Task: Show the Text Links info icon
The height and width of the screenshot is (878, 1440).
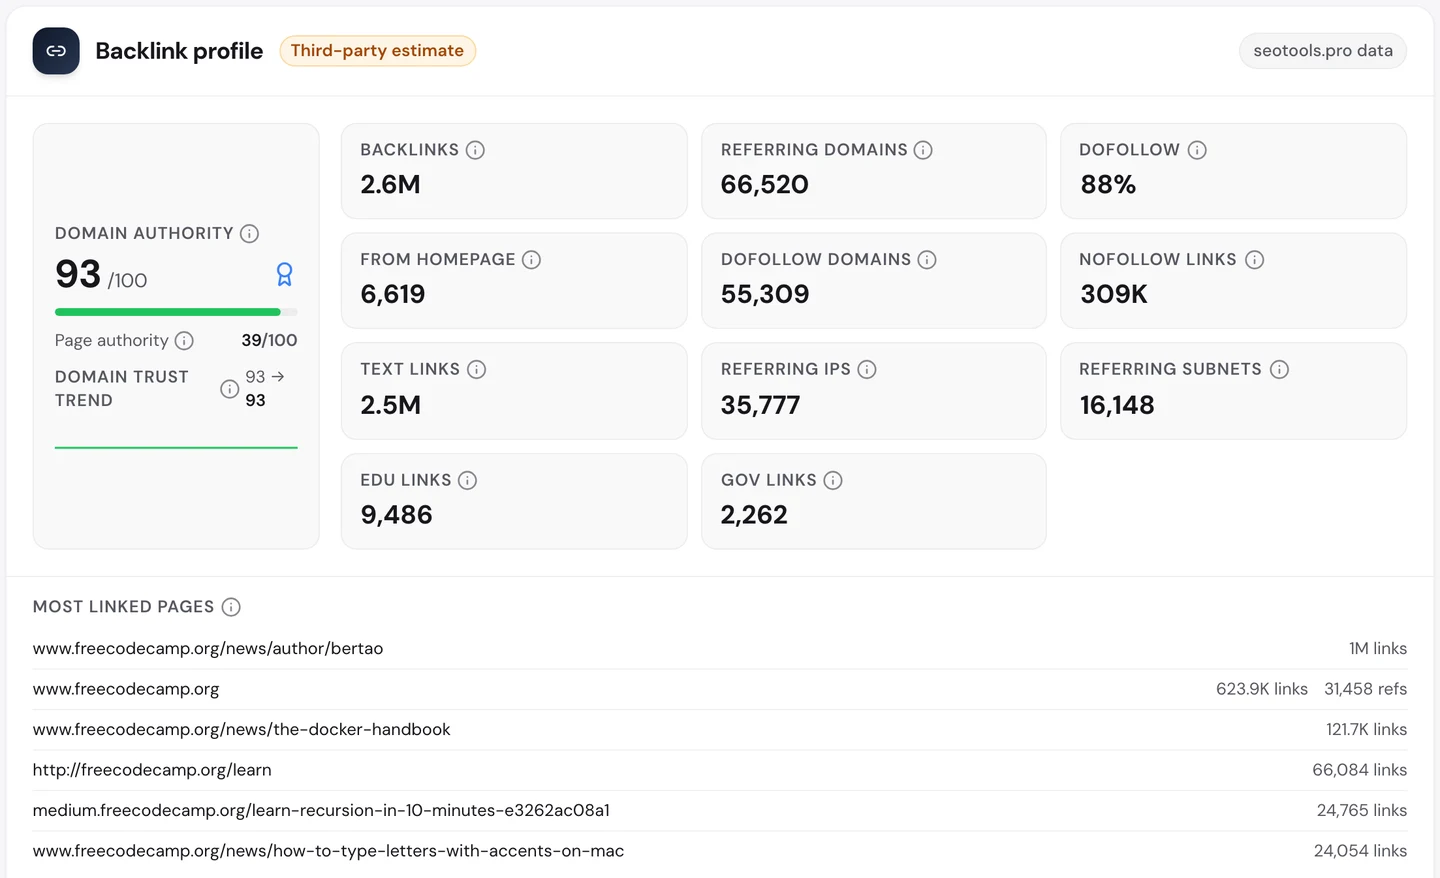Action: pos(477,370)
